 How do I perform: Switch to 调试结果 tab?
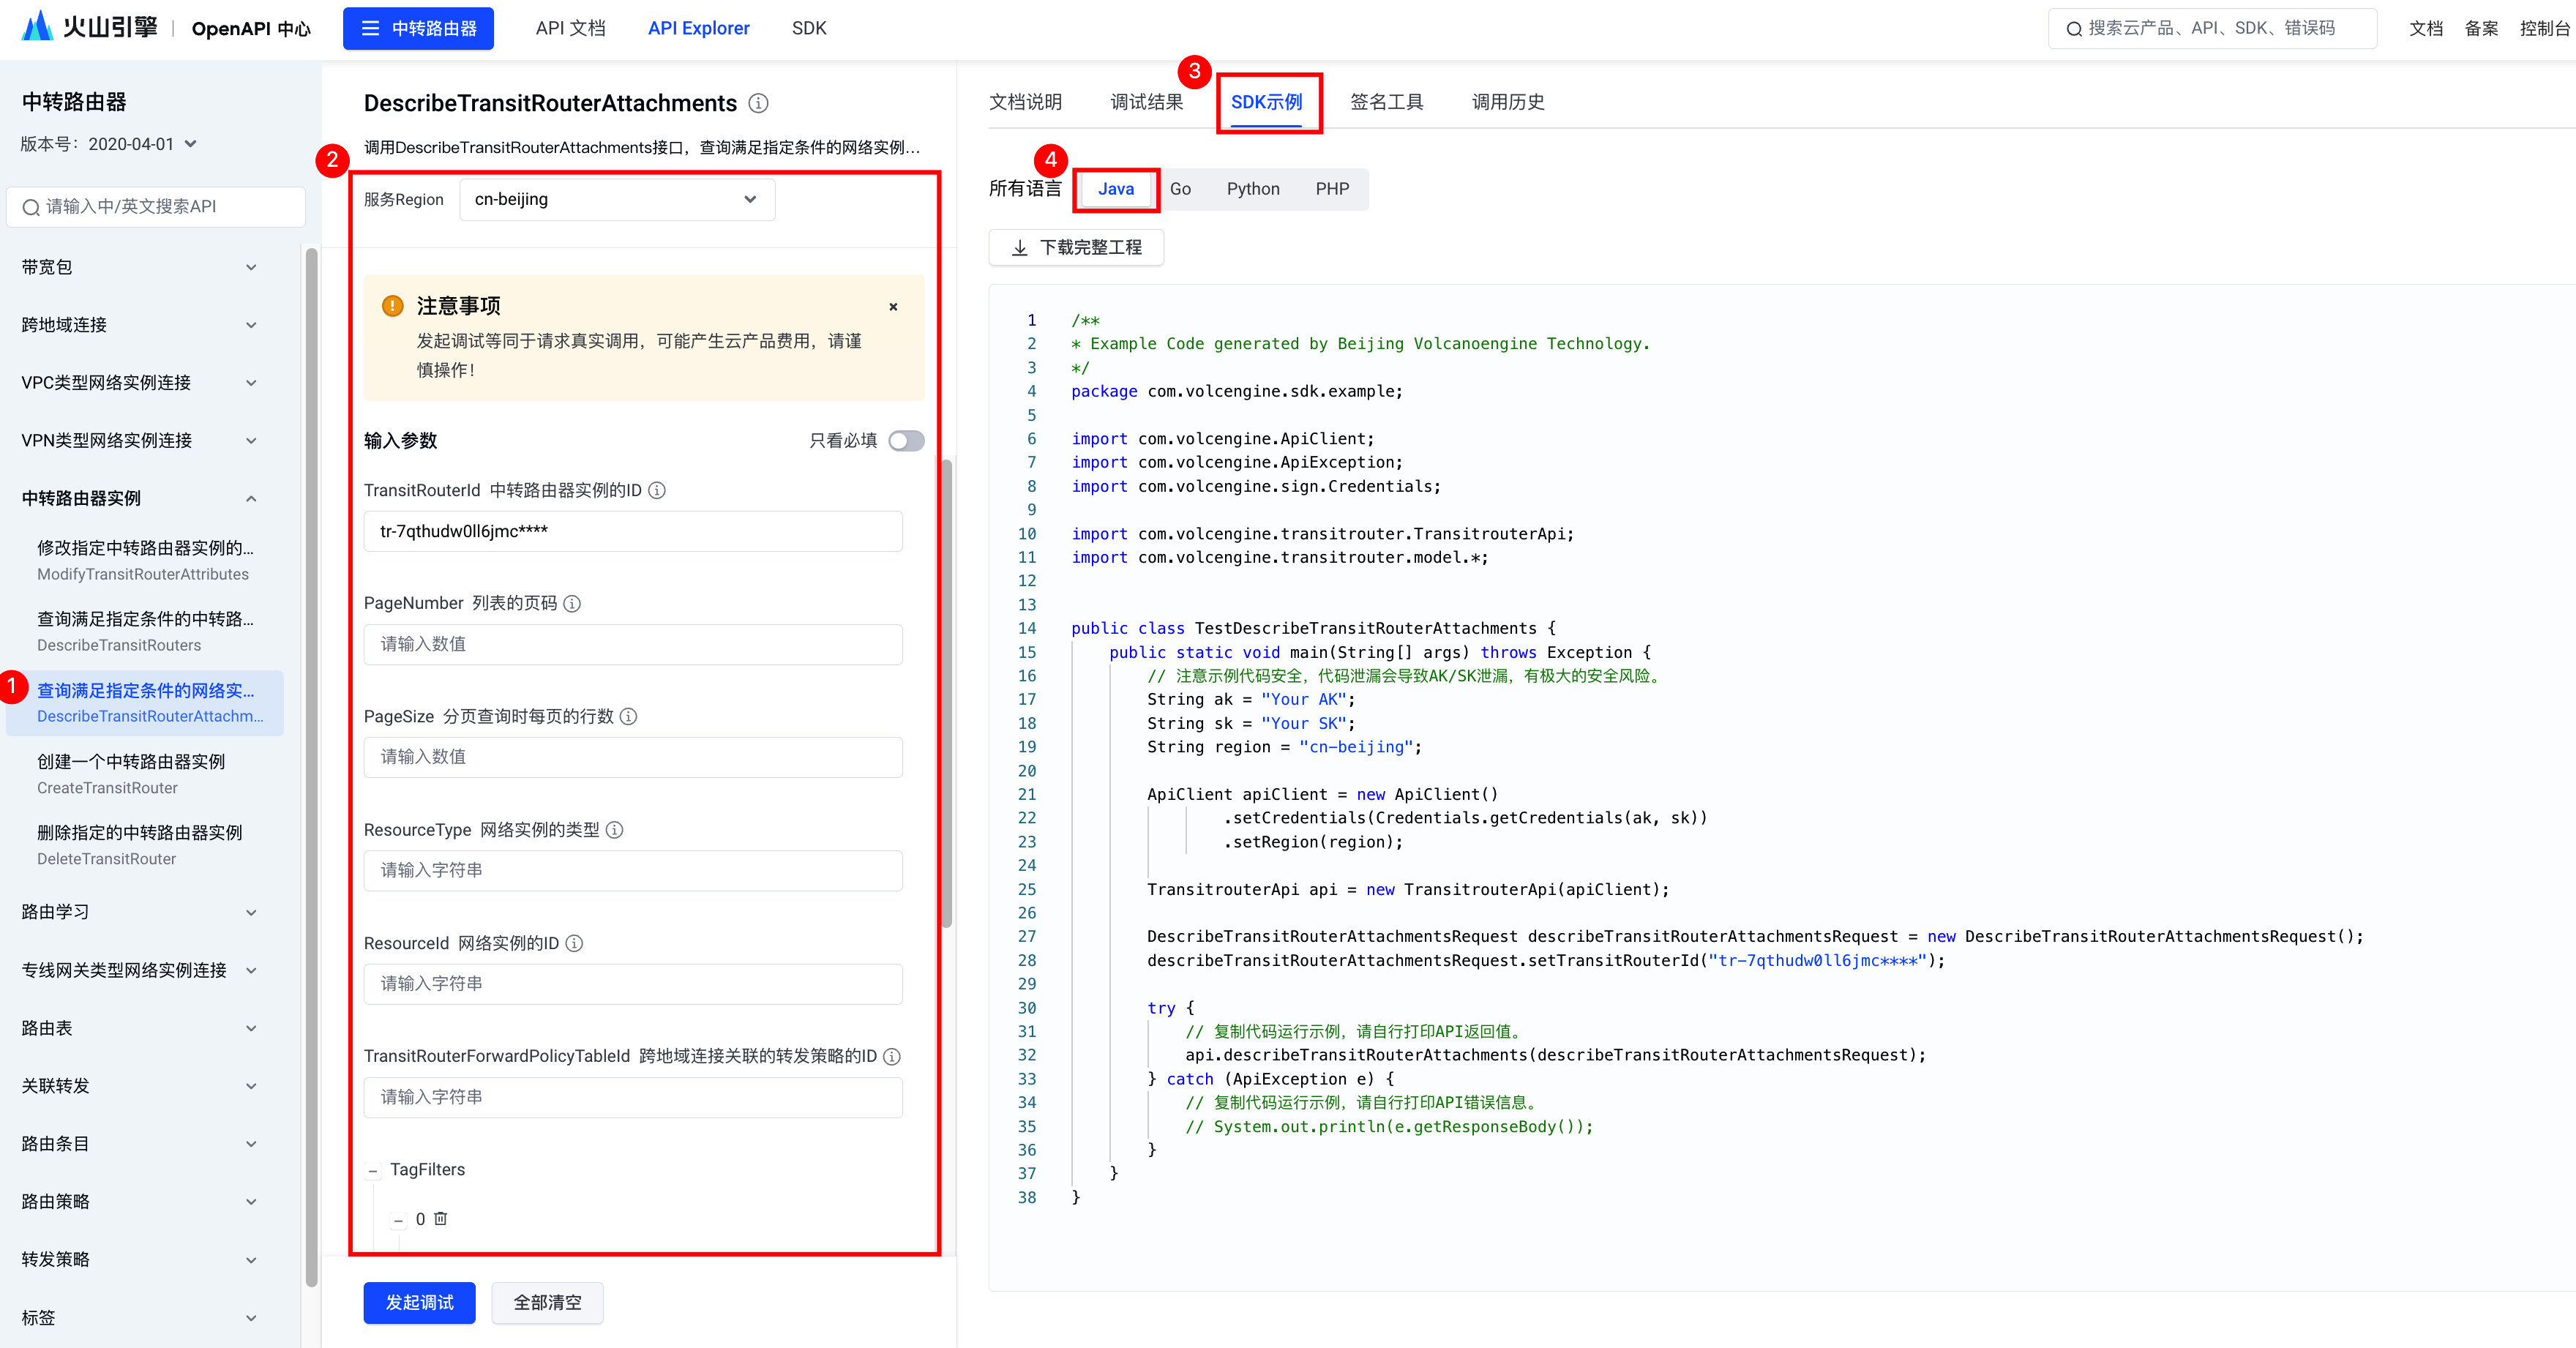(1146, 102)
